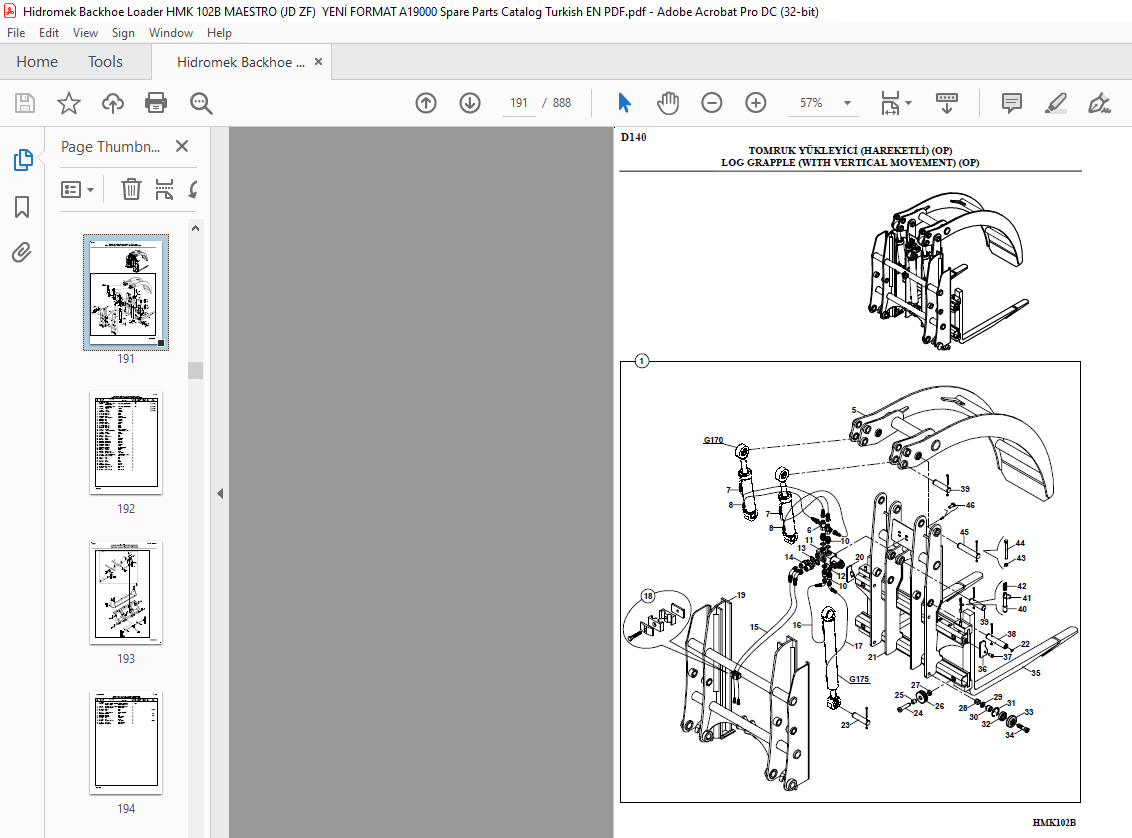The height and width of the screenshot is (838, 1132).
Task: Open thumbnail options menu dropdown
Action: tap(78, 190)
